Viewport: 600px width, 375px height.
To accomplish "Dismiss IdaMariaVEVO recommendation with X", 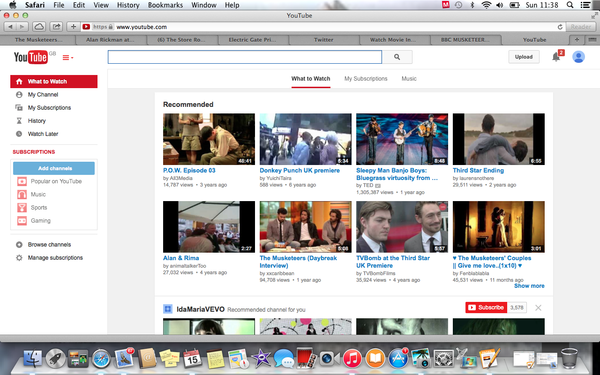I will [538, 308].
